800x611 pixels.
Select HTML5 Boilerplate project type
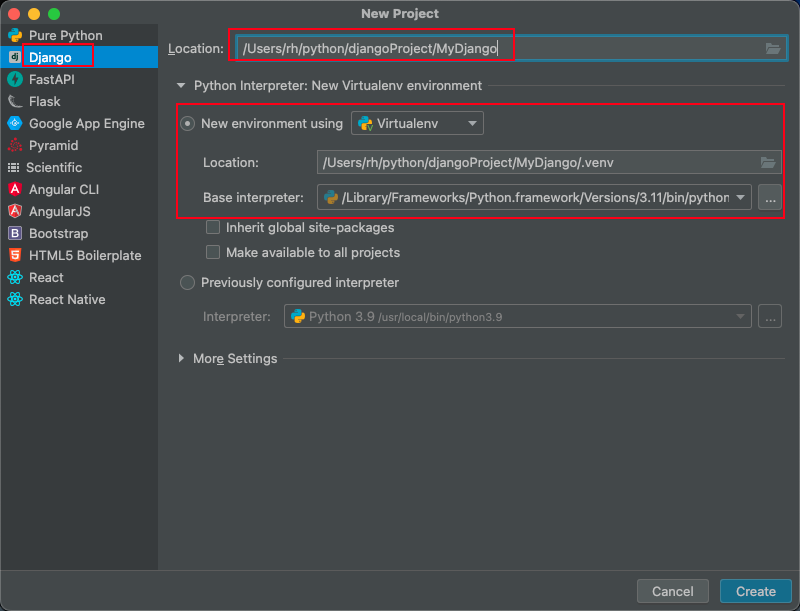coord(79,255)
